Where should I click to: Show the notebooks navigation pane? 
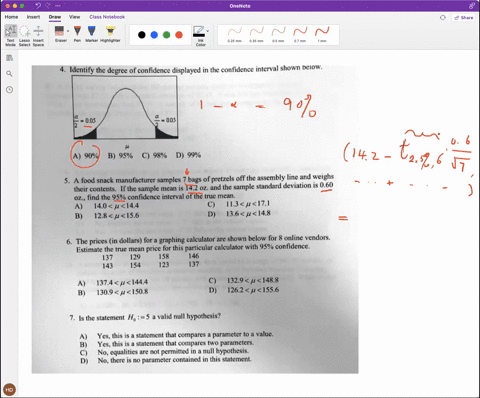9,58
